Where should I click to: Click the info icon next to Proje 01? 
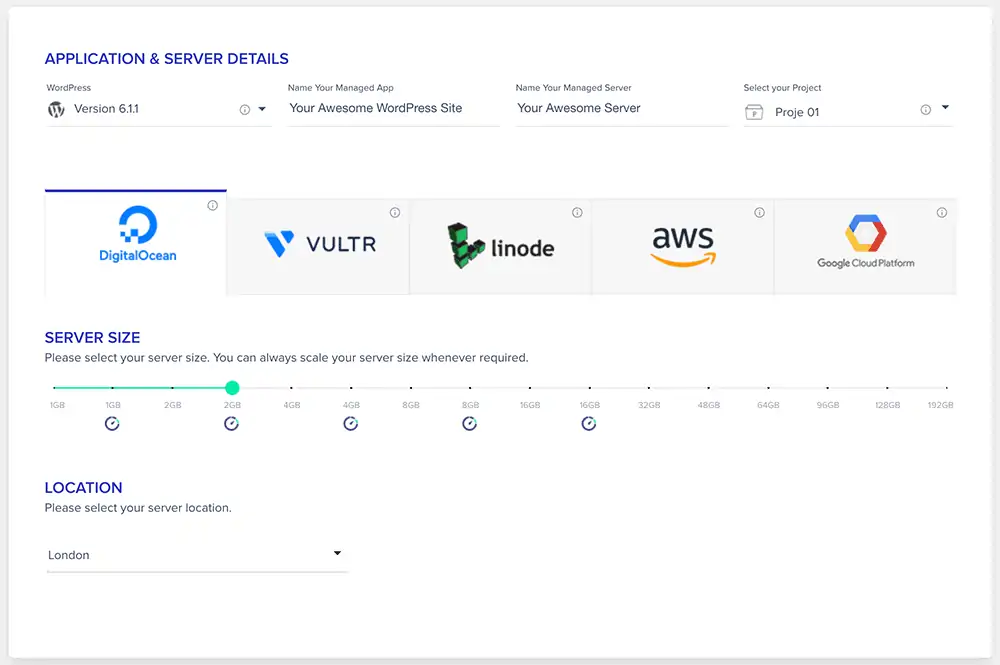point(925,110)
